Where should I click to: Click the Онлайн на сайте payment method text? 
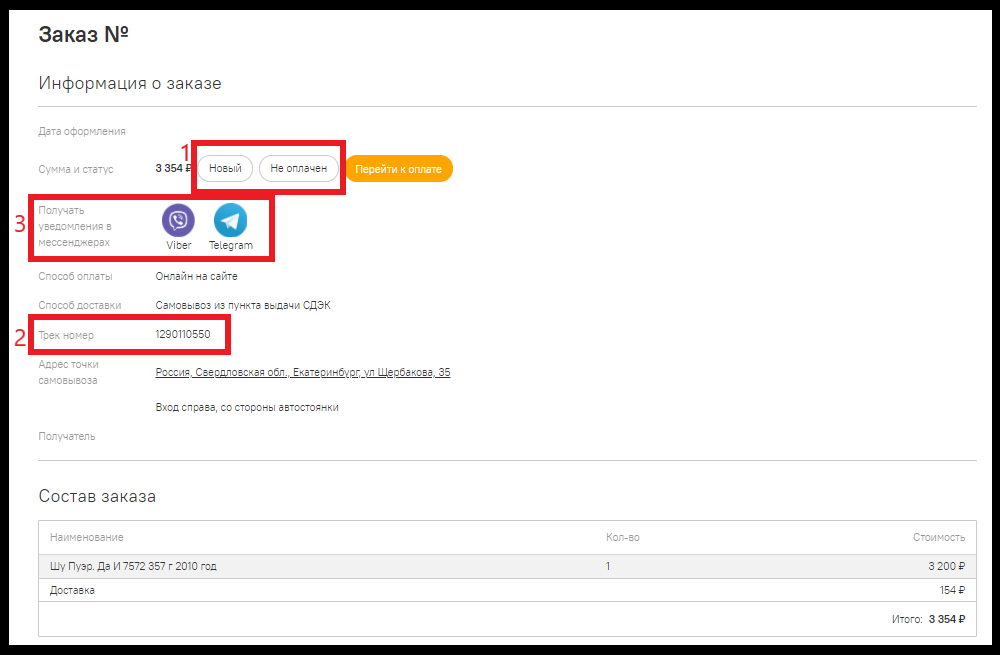coord(196,276)
